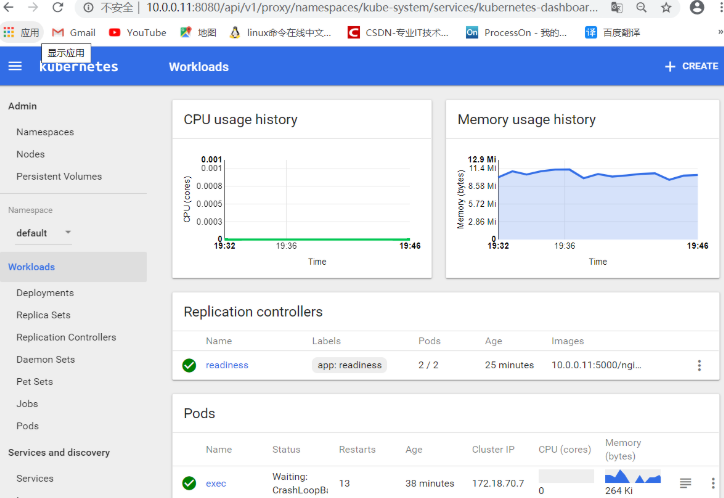Open Jobs in the sidebar
Image resolution: width=724 pixels, height=498 pixels.
27,403
